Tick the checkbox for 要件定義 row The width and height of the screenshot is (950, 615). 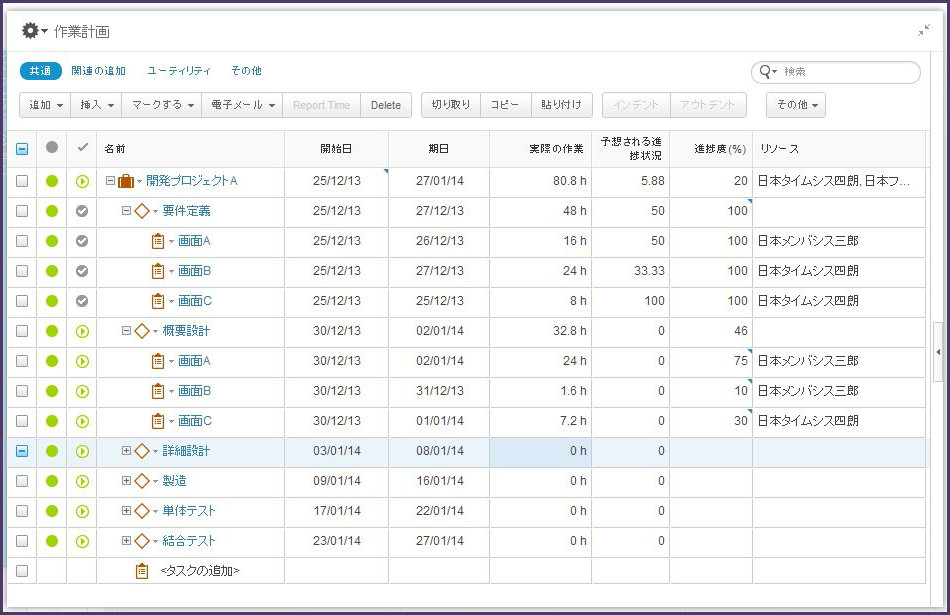pos(22,211)
